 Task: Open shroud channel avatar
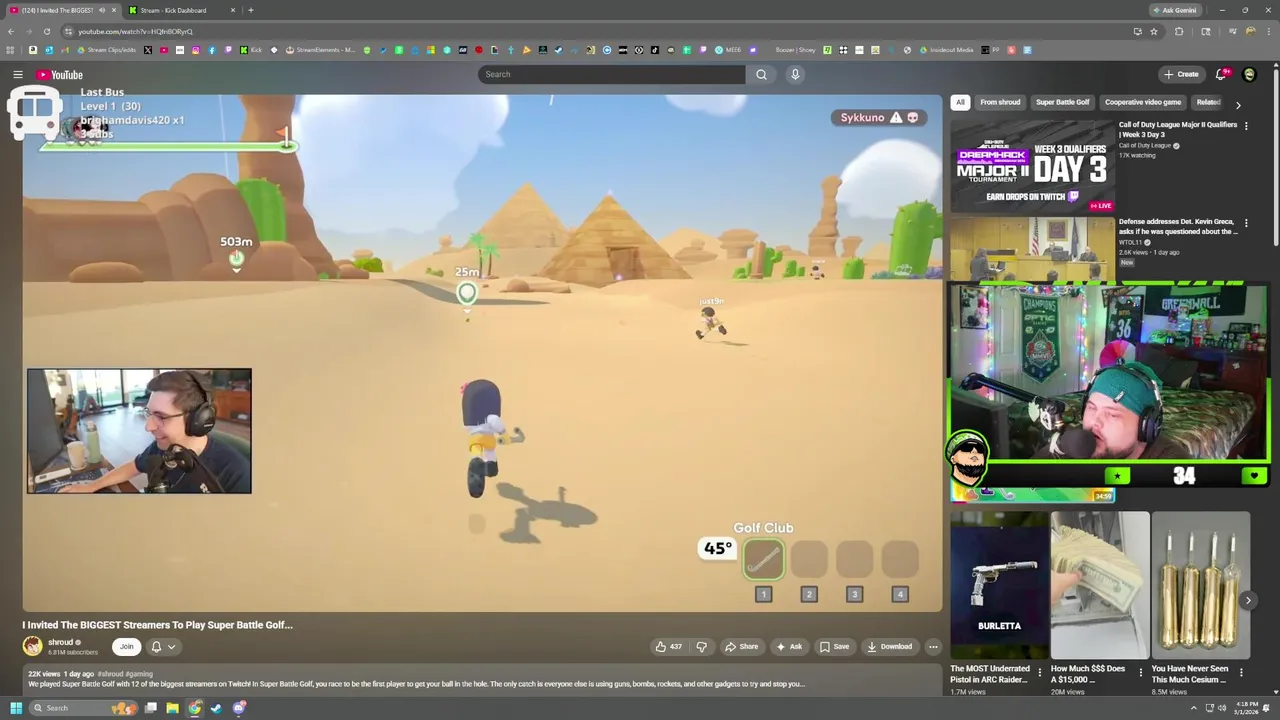[33, 647]
